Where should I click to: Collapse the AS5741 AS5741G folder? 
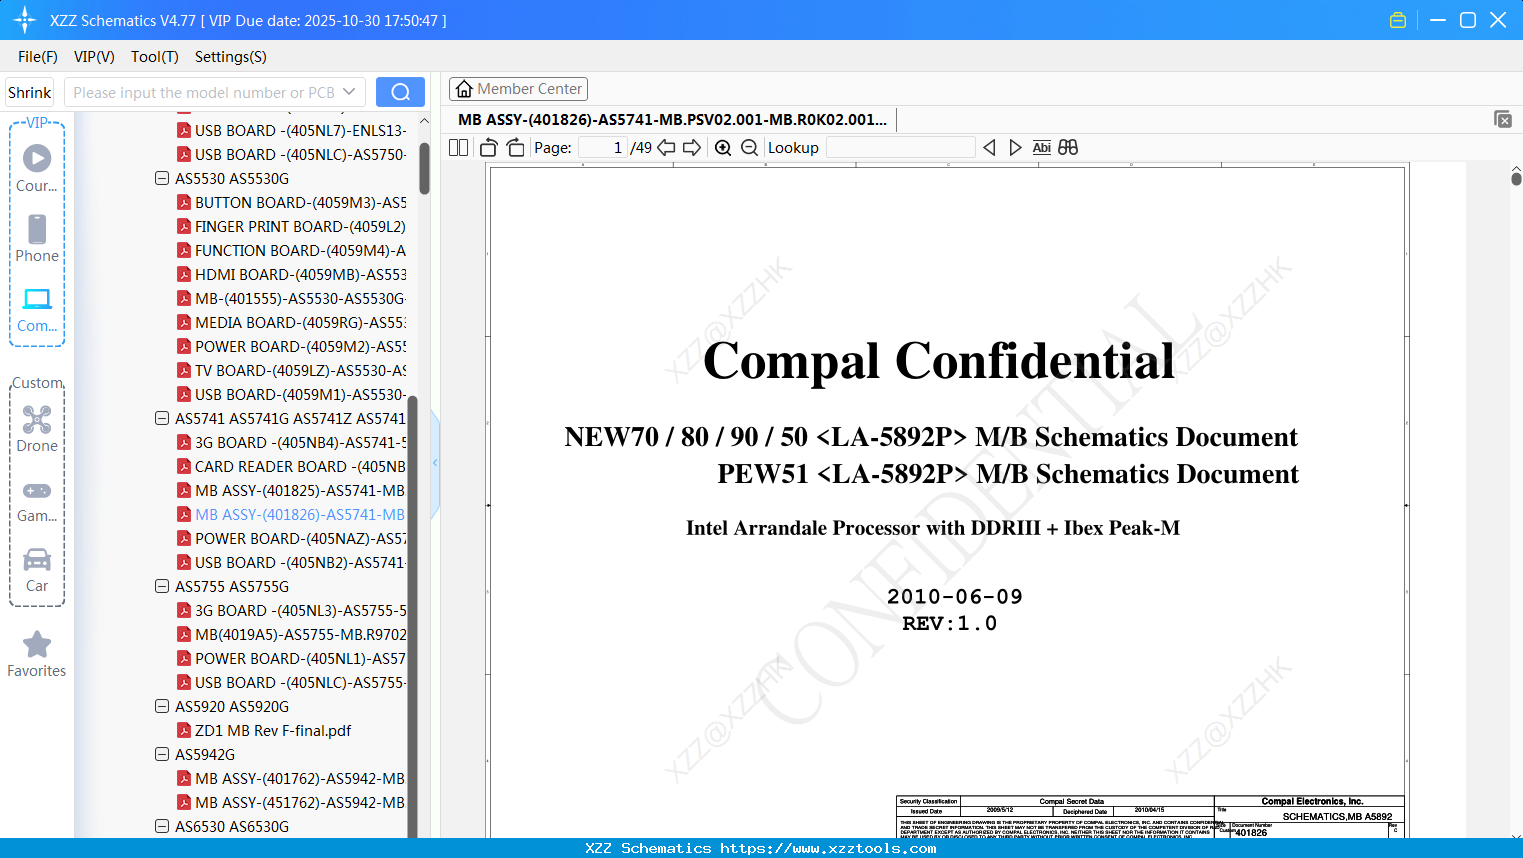162,419
